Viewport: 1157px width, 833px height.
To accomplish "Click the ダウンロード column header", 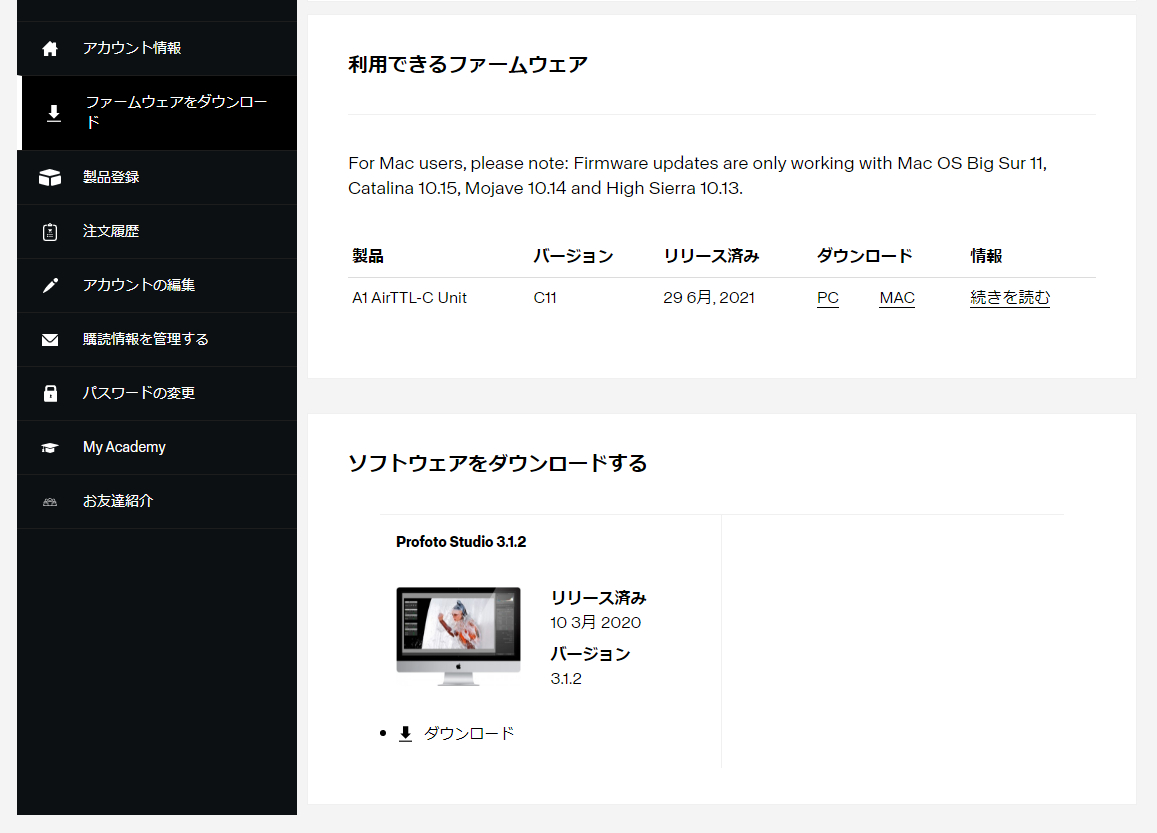I will click(864, 256).
